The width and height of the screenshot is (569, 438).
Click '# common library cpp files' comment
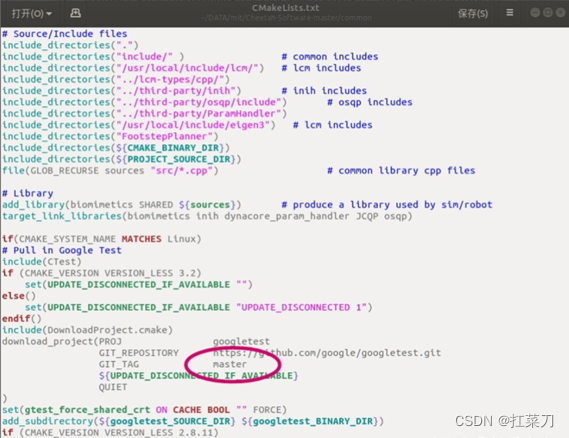[401, 171]
